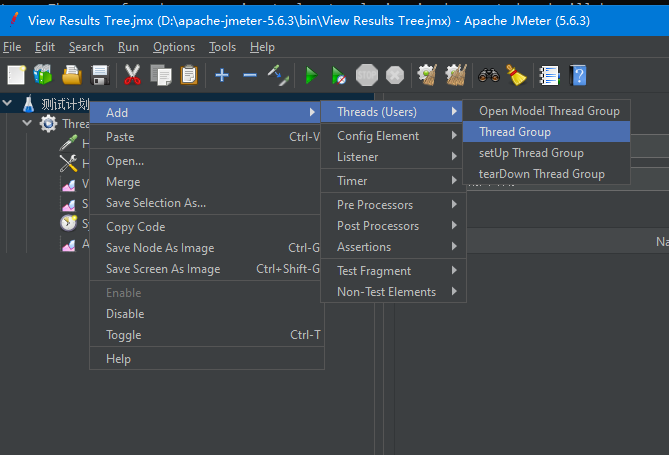
Task: Select Threads (Users) menu entry
Action: point(391,112)
